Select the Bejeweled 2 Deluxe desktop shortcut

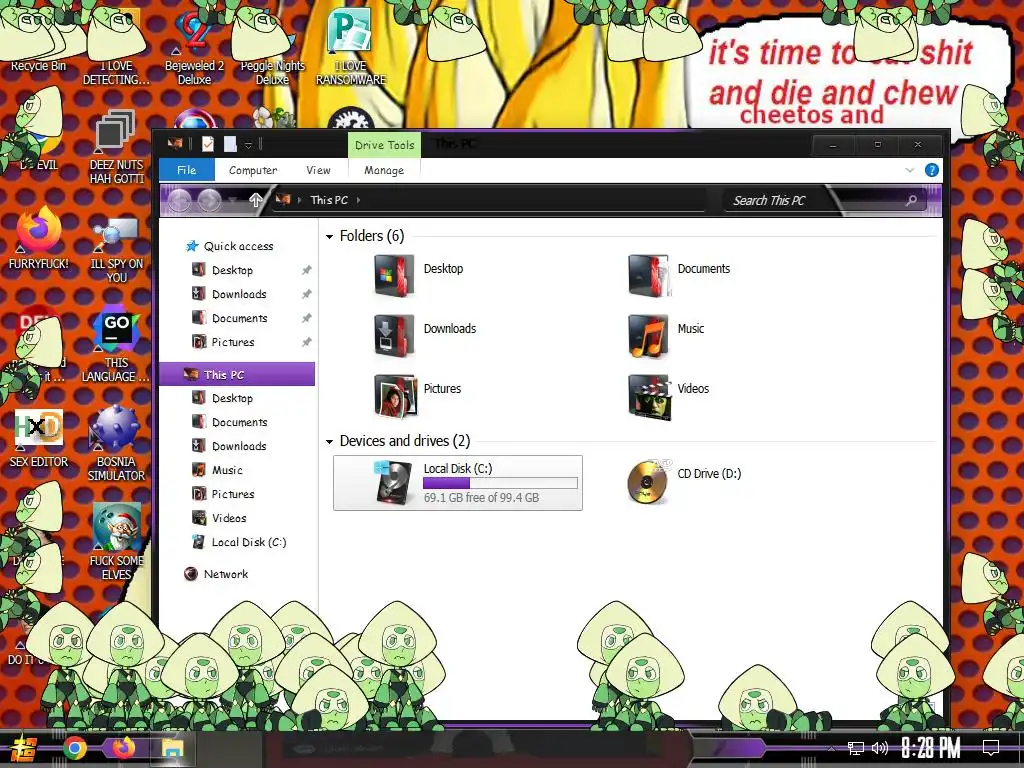(194, 46)
